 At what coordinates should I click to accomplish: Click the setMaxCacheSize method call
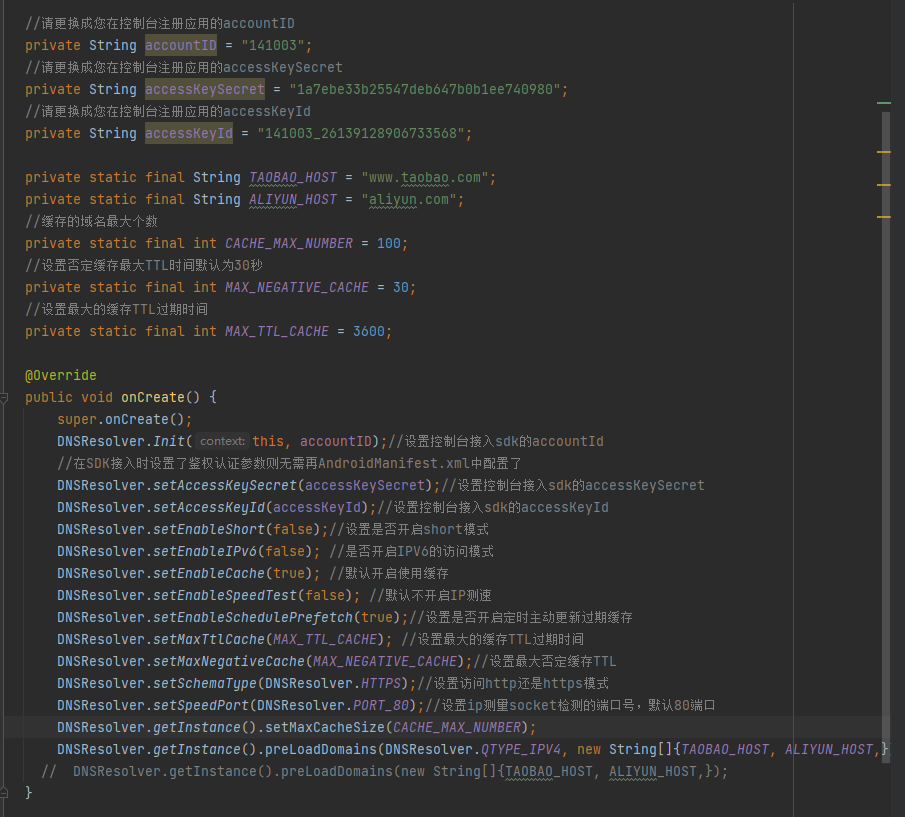click(325, 727)
